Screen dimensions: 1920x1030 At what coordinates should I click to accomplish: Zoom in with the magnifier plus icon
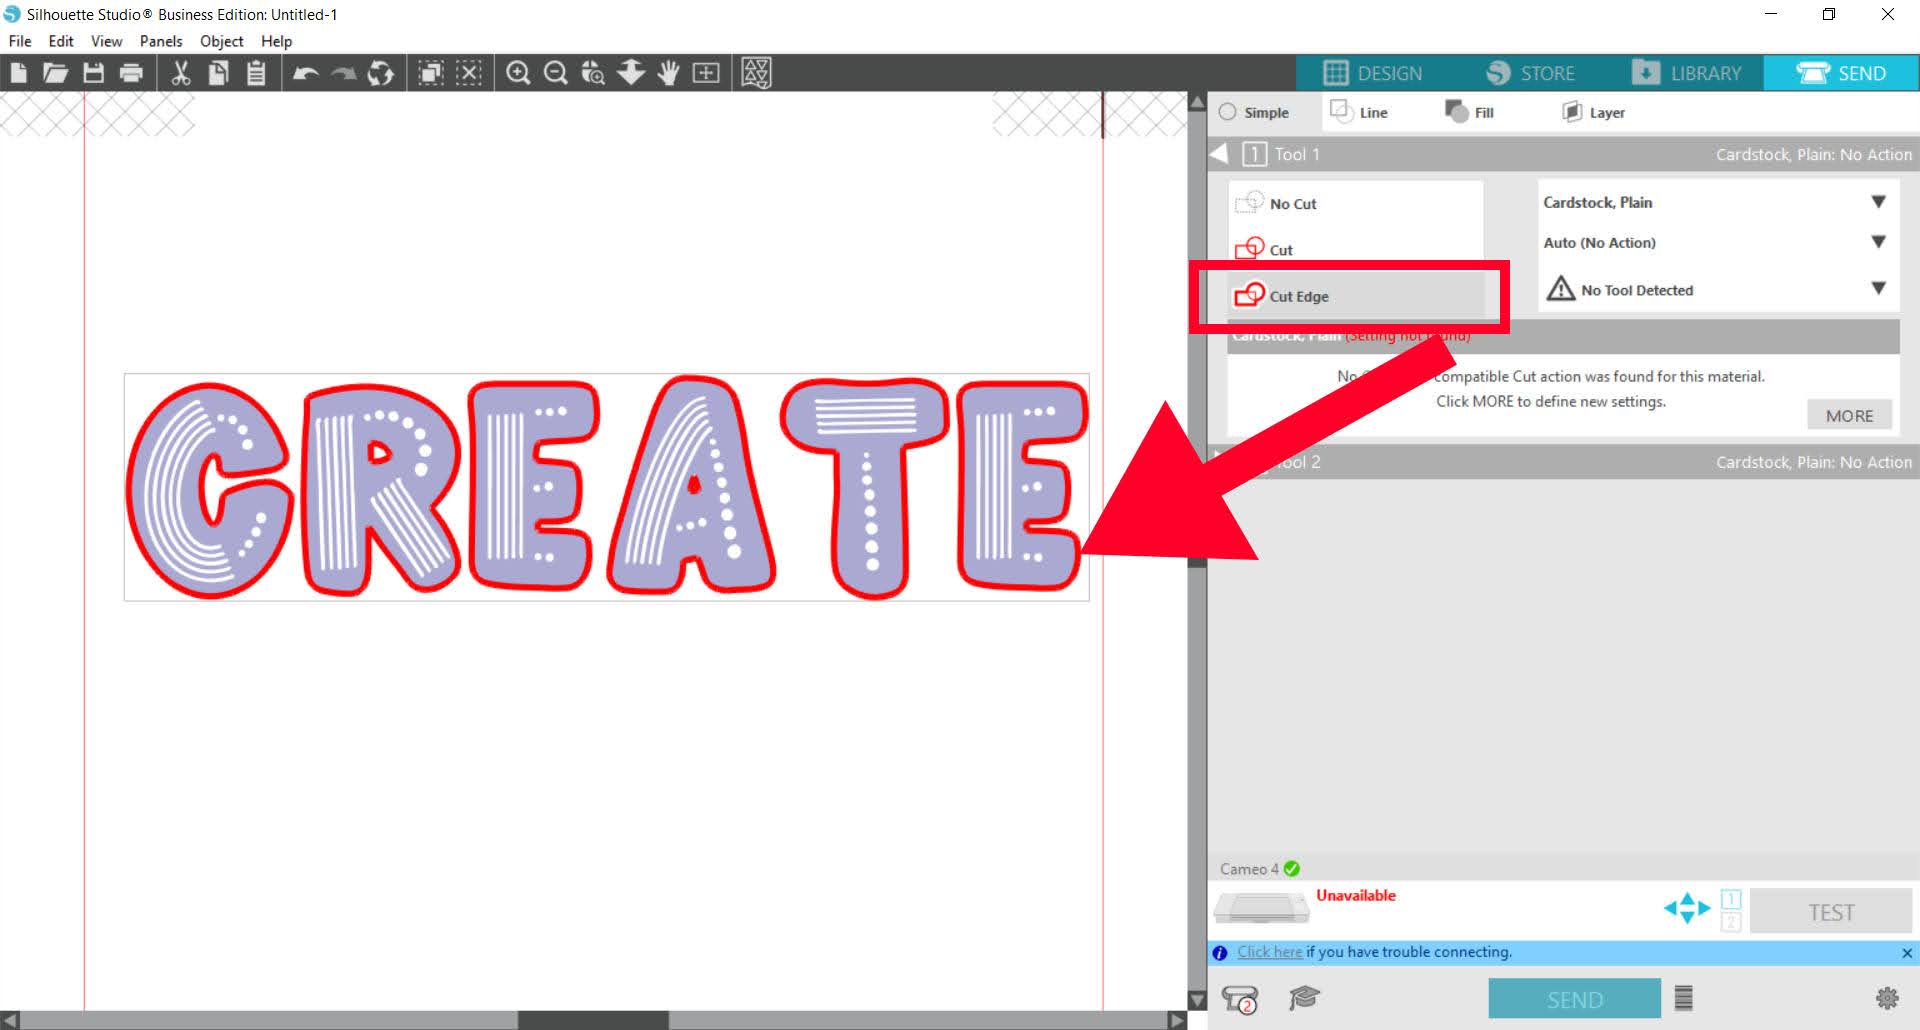518,73
